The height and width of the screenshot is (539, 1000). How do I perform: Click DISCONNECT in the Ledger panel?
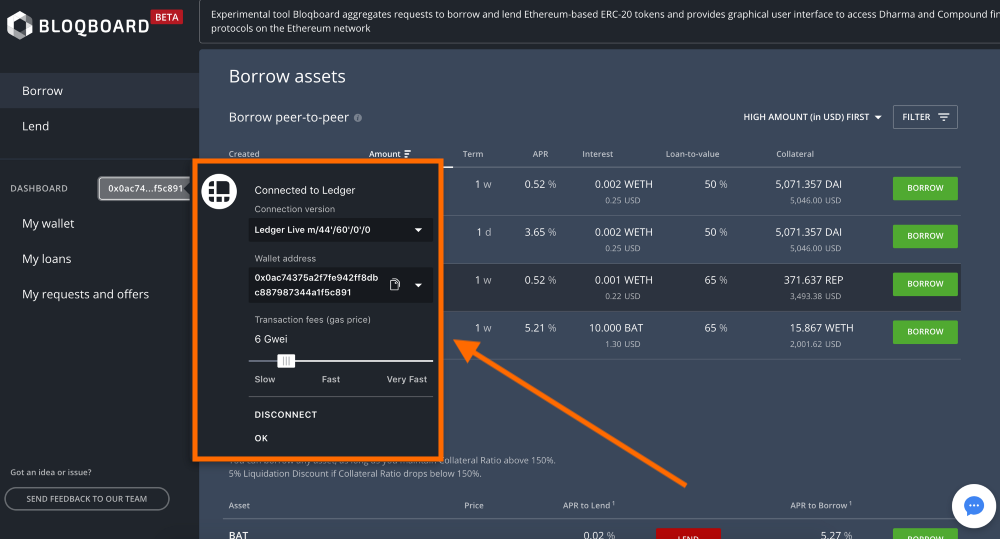[x=286, y=415]
